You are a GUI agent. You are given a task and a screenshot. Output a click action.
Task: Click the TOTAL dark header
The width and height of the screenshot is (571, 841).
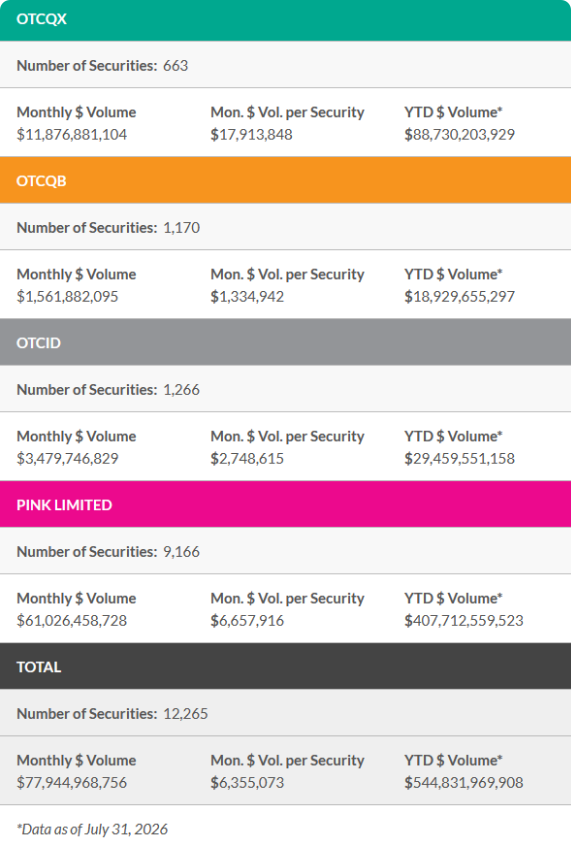point(285,666)
